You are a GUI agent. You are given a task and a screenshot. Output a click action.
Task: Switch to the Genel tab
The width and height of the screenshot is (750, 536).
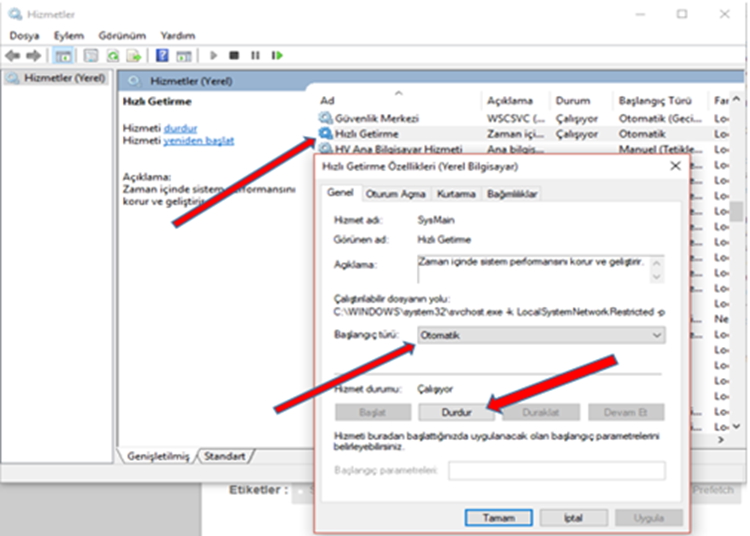(340, 192)
